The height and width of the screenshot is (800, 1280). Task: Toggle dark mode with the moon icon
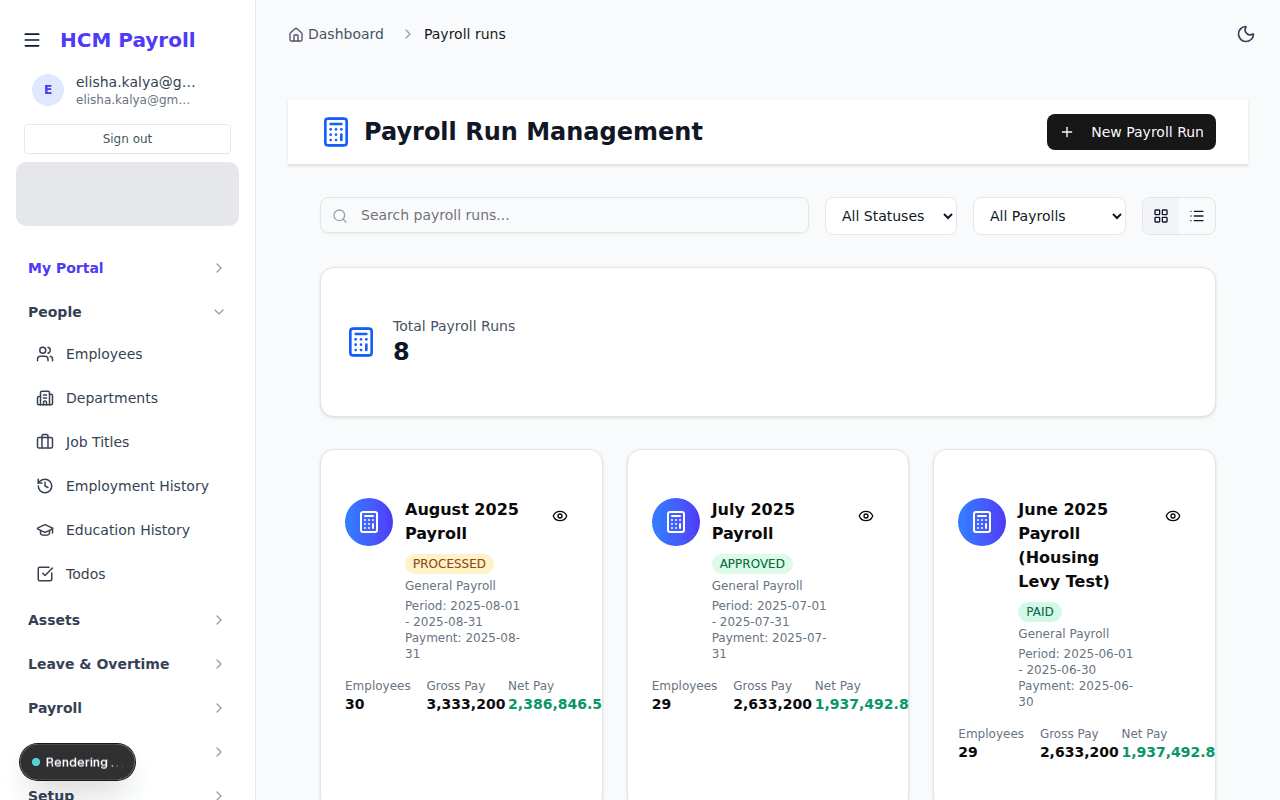pyautogui.click(x=1246, y=33)
